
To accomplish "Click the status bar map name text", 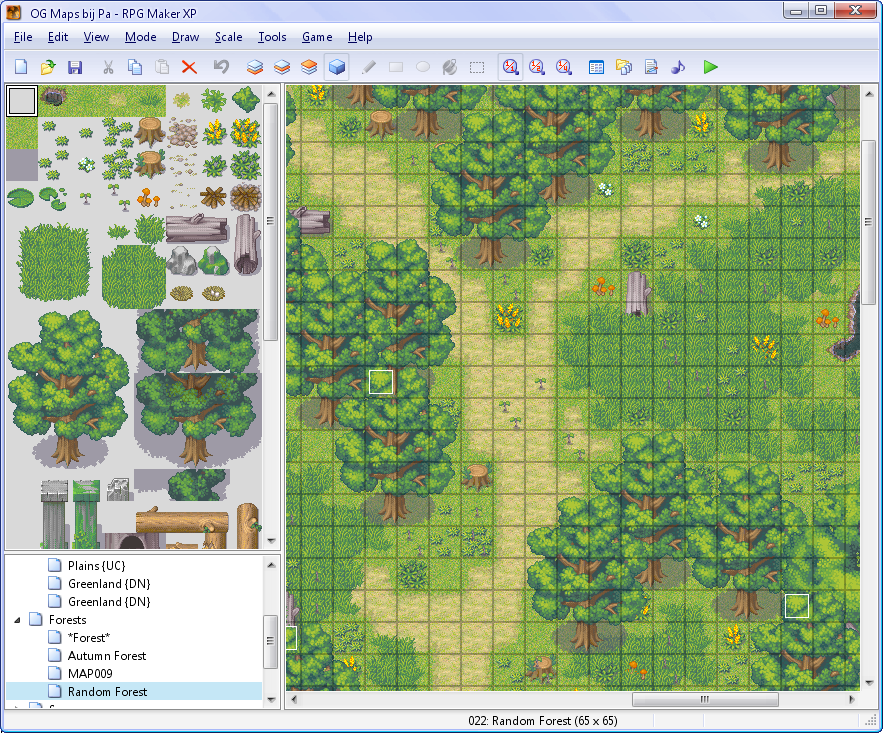I will point(542,721).
